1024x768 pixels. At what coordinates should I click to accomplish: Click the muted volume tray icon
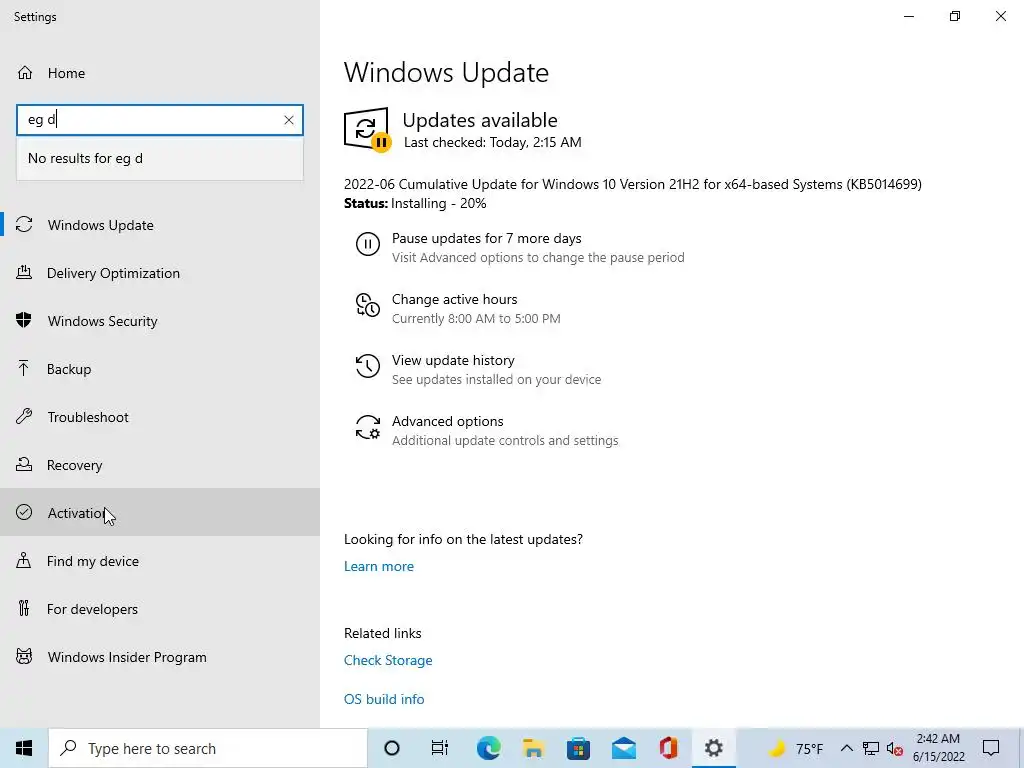tap(895, 749)
